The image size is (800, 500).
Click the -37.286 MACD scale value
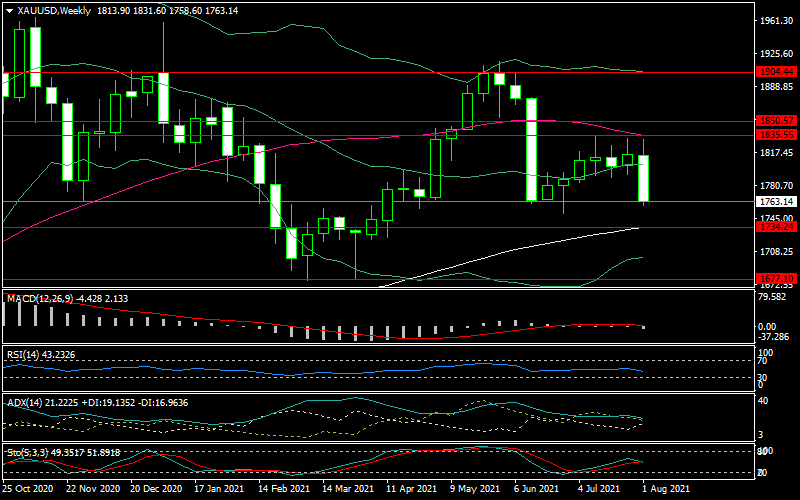pyautogui.click(x=774, y=337)
